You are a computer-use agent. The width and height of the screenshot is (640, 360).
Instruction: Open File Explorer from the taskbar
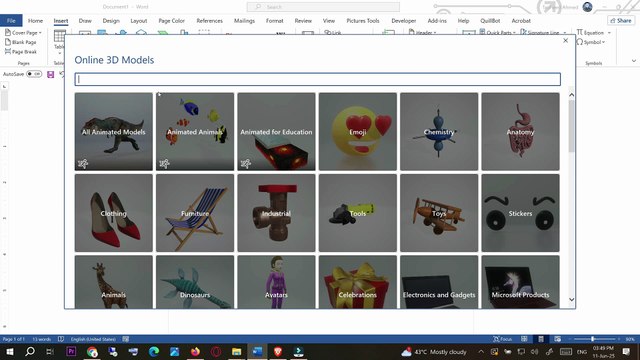[x=236, y=351]
